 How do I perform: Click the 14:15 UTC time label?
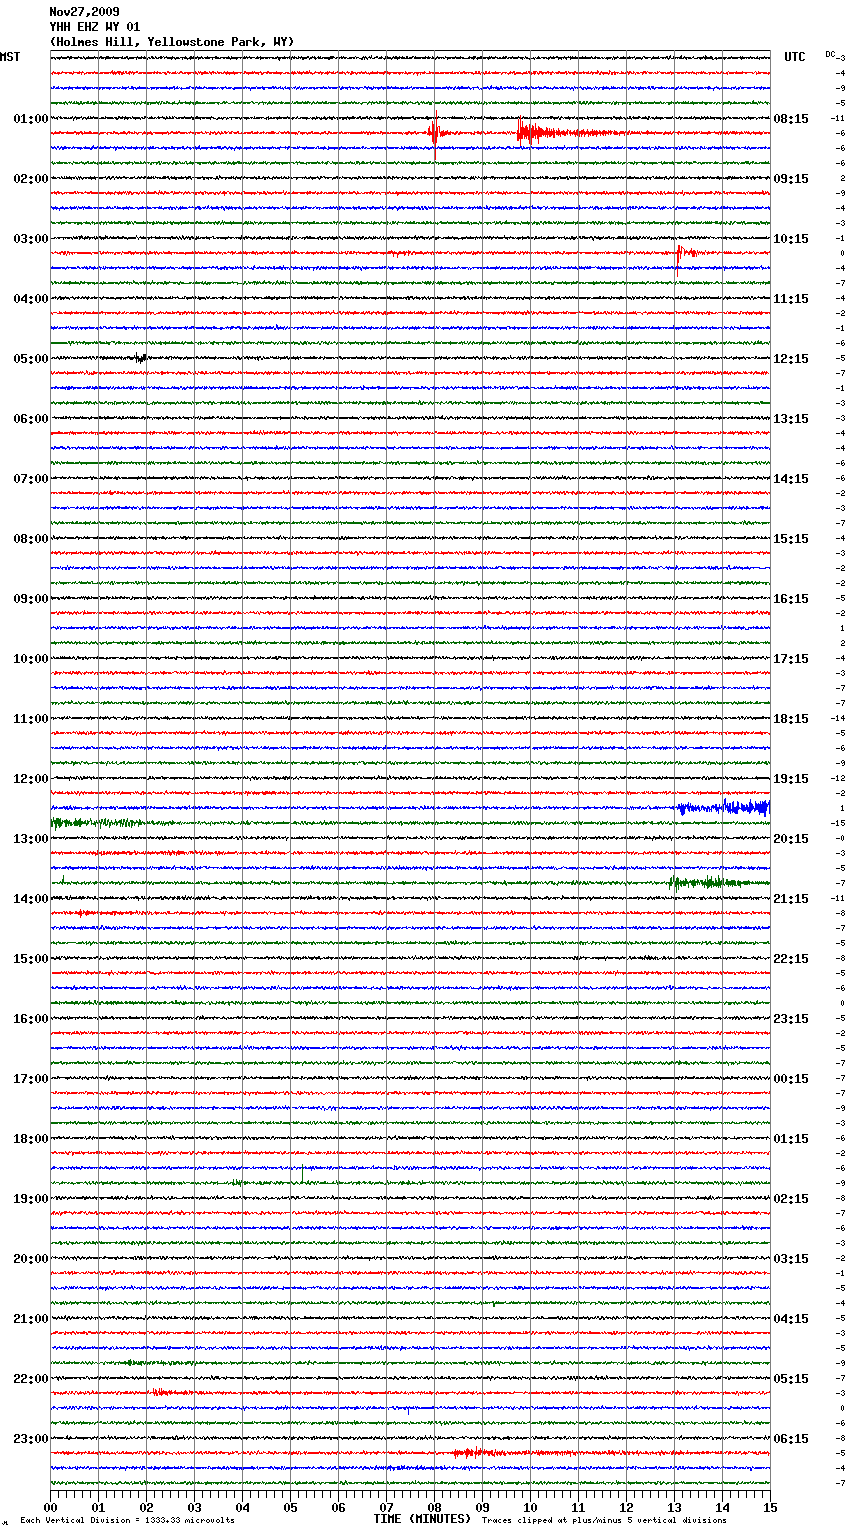pyautogui.click(x=791, y=479)
